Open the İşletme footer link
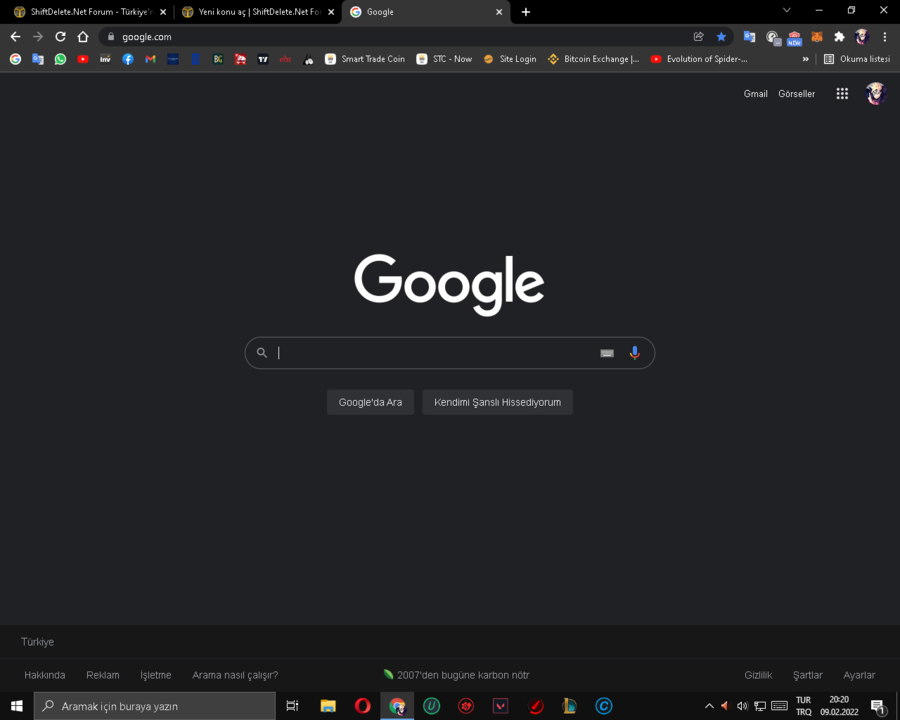 coord(156,675)
